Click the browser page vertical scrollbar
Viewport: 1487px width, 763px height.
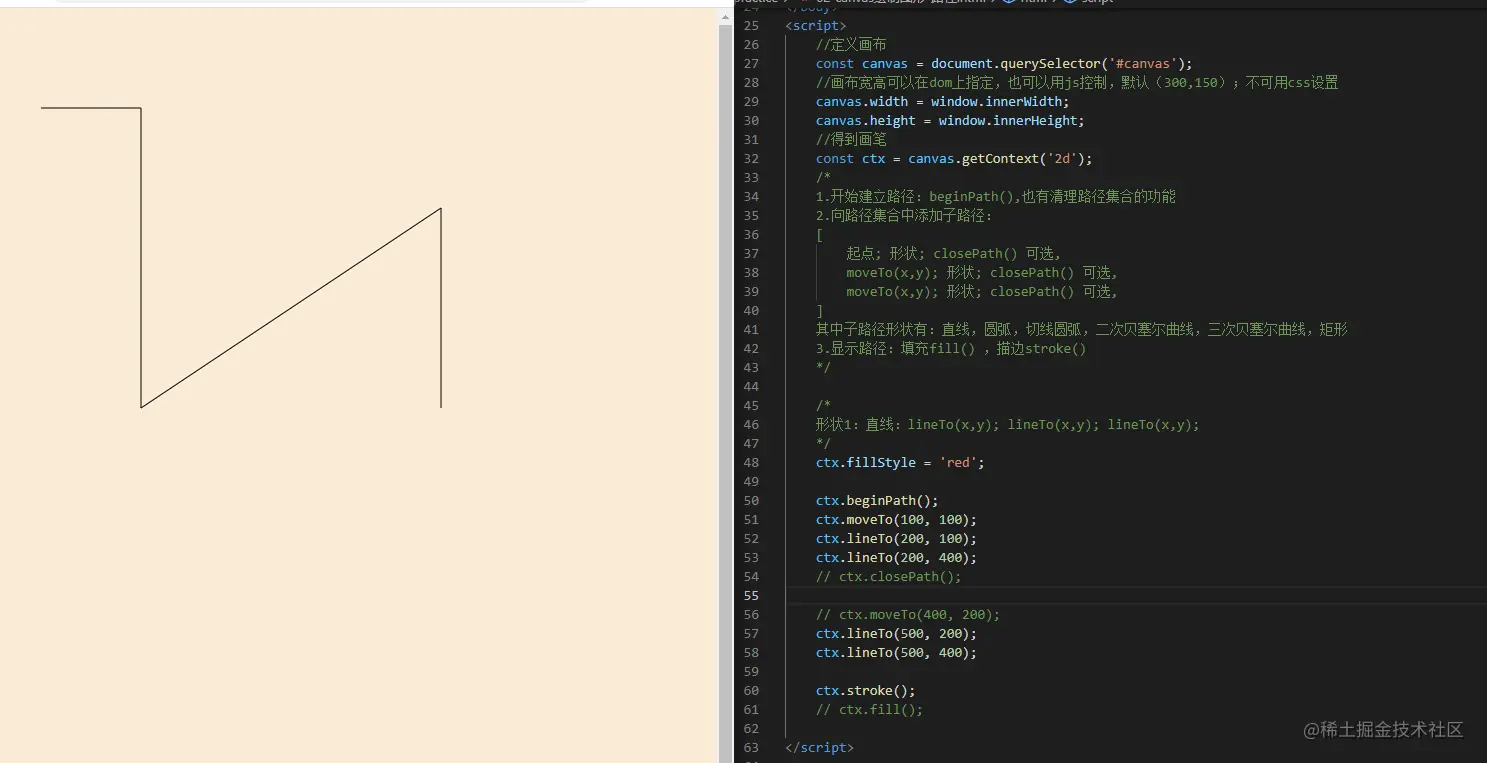726,394
